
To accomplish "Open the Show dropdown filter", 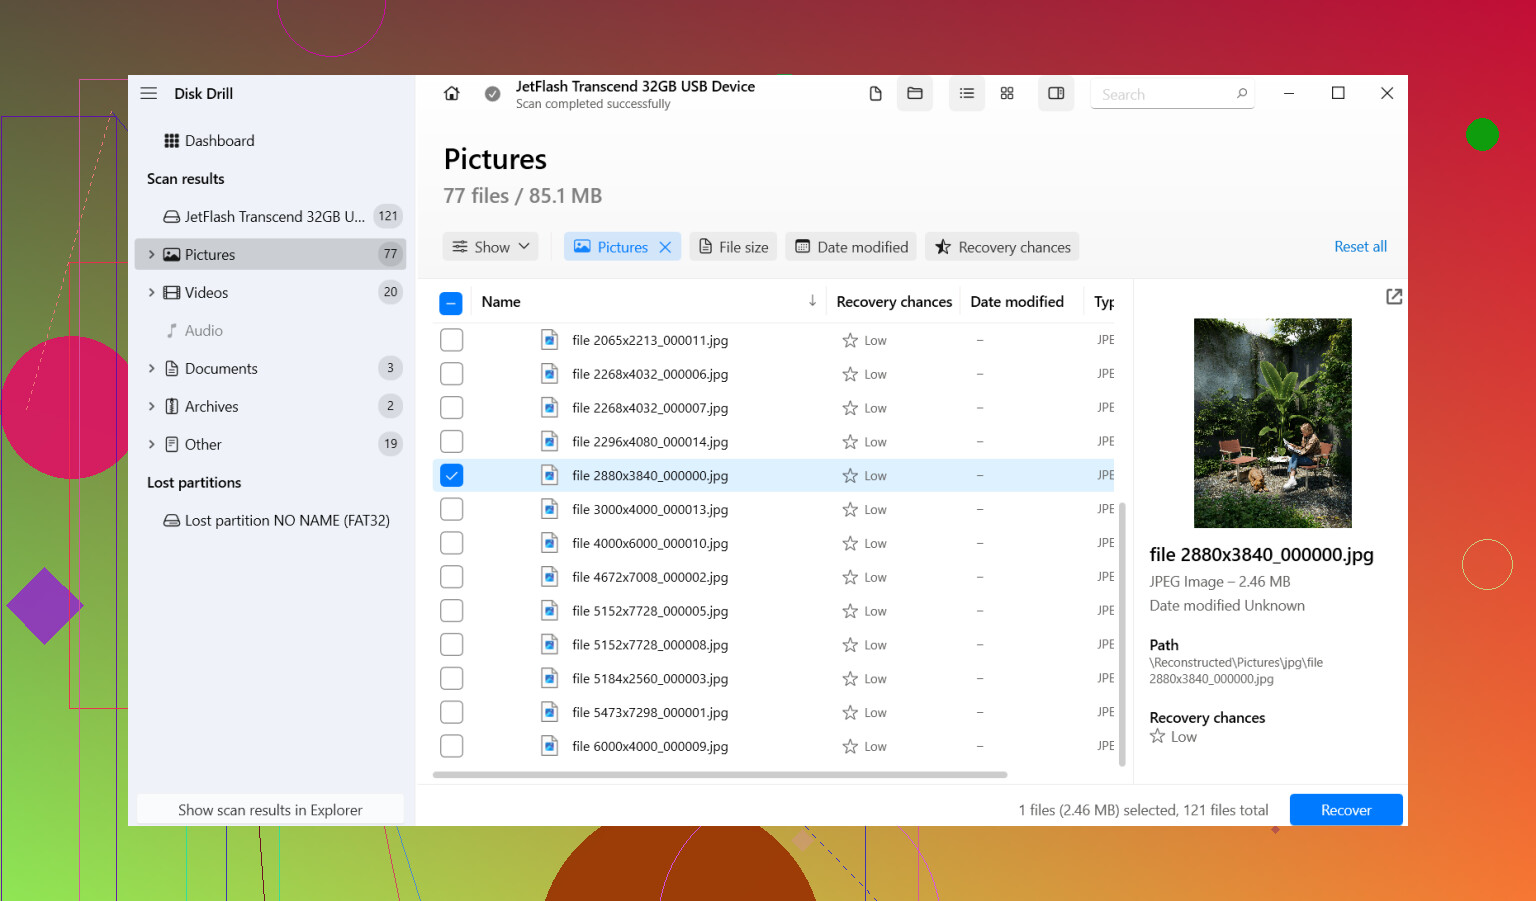I will coord(490,247).
